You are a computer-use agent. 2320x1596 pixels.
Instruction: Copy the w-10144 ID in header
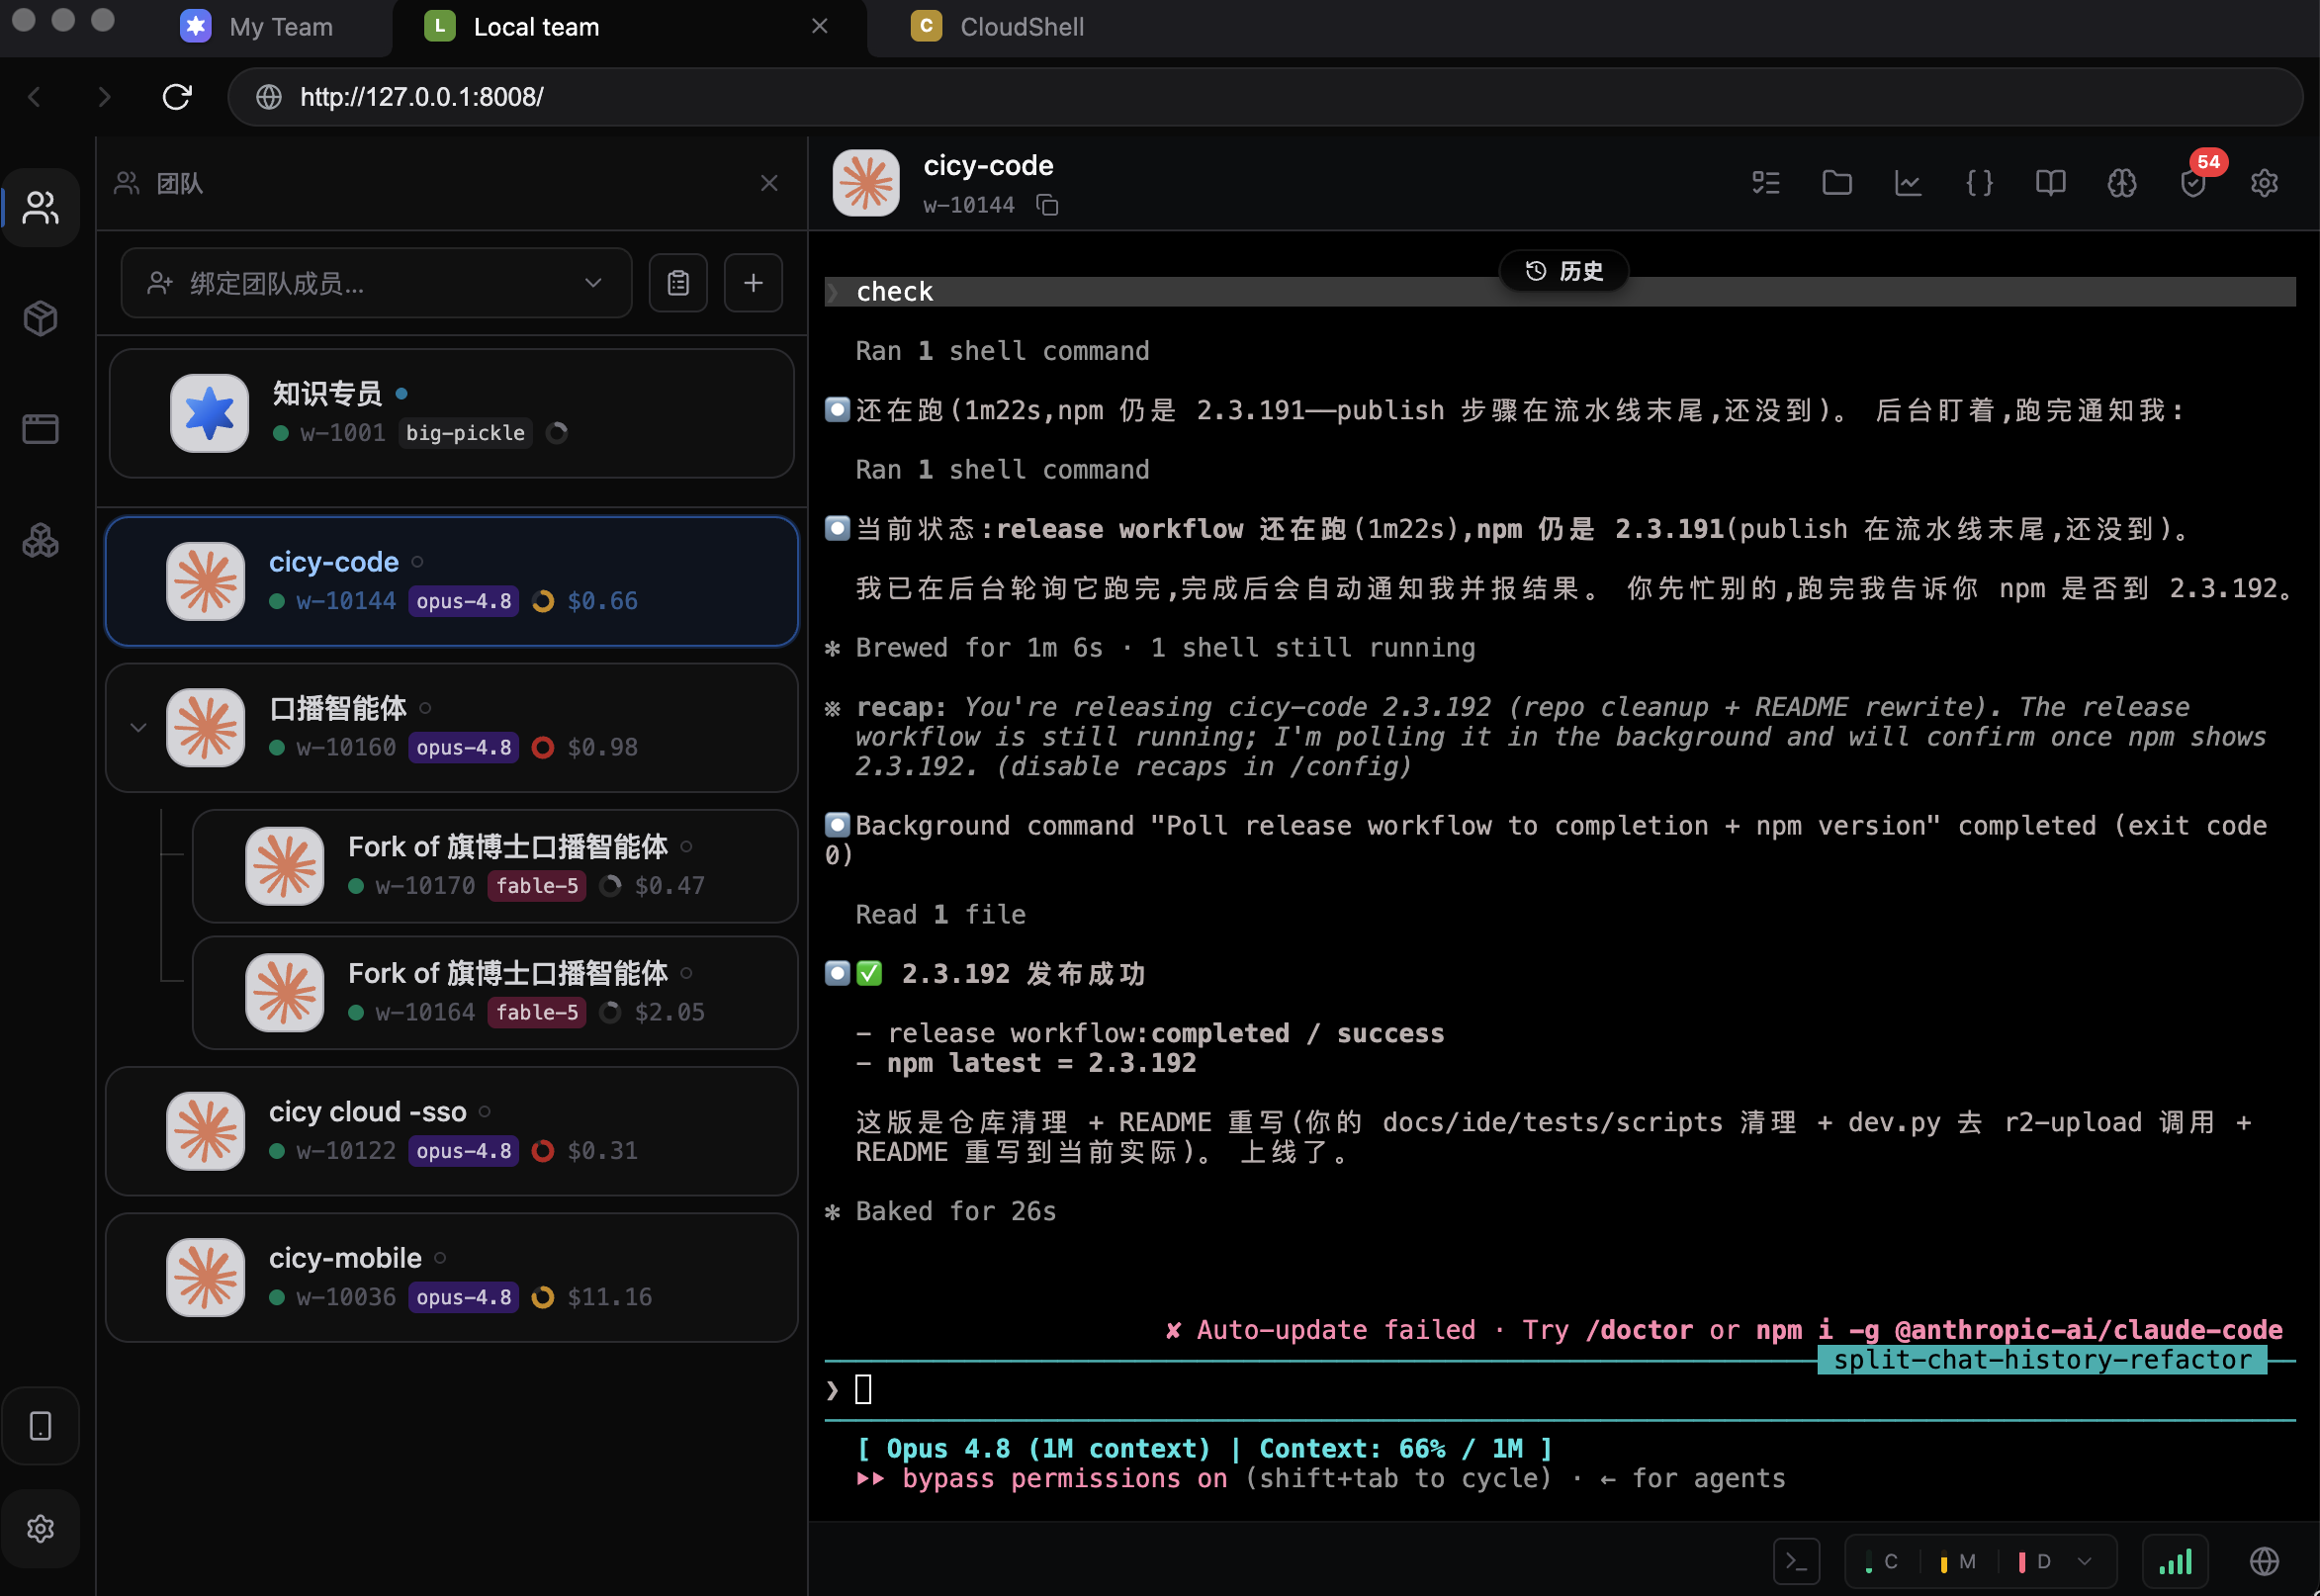(x=1047, y=205)
